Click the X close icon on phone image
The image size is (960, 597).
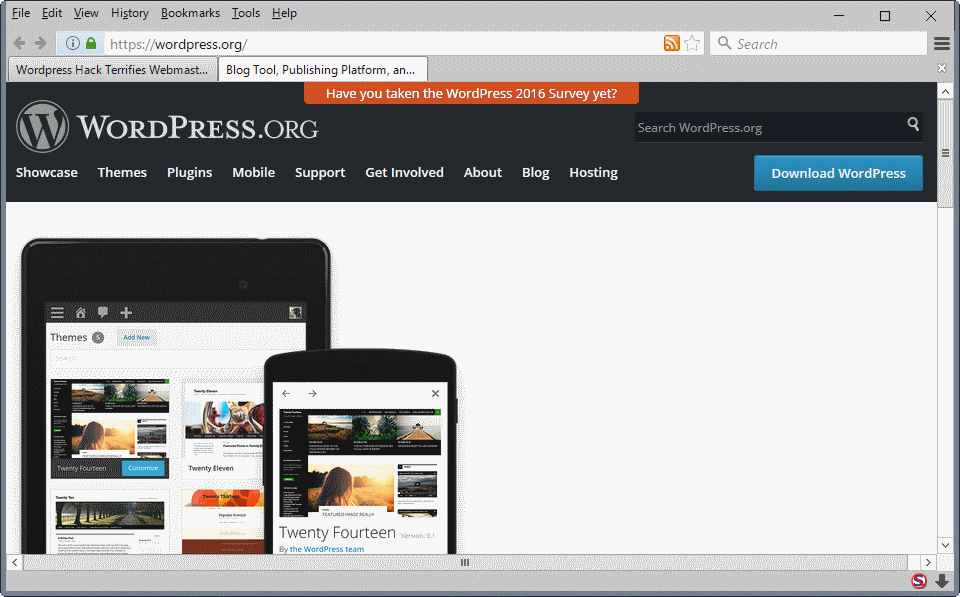(x=435, y=394)
